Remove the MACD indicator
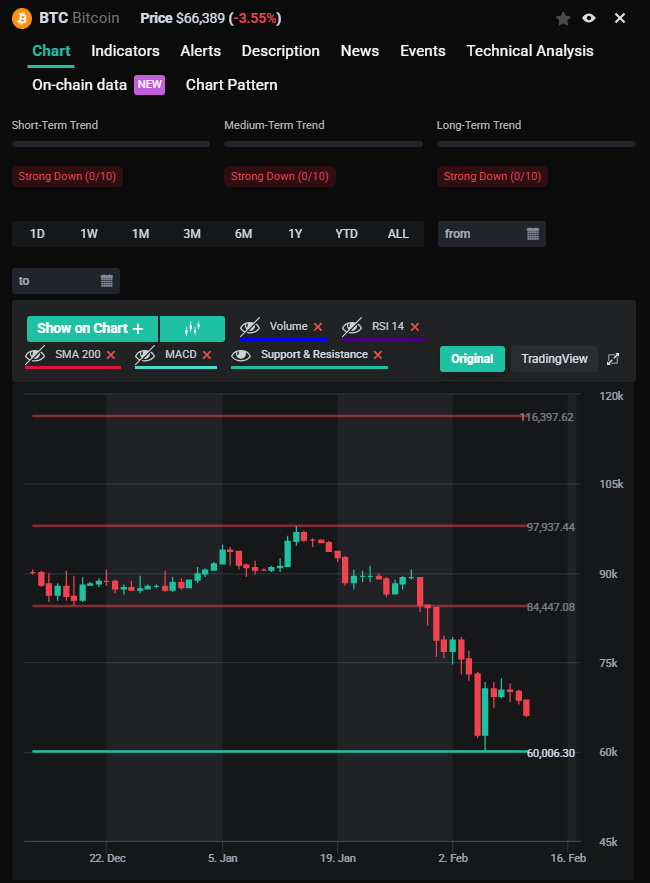This screenshot has height=883, width=650. tap(207, 355)
